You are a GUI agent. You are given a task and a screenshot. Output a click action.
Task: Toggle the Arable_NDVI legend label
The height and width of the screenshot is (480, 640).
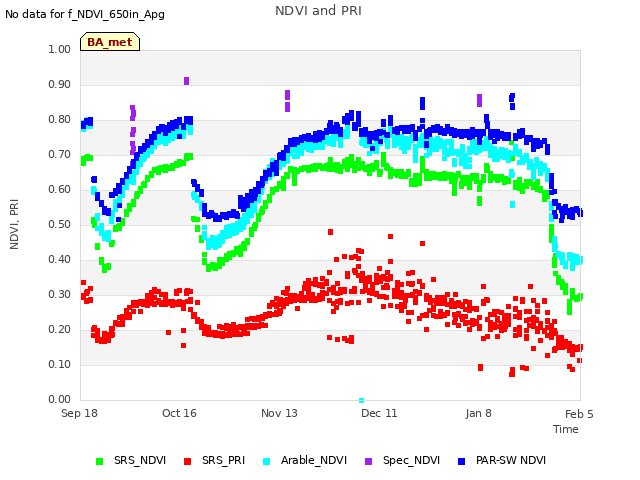pyautogui.click(x=314, y=460)
